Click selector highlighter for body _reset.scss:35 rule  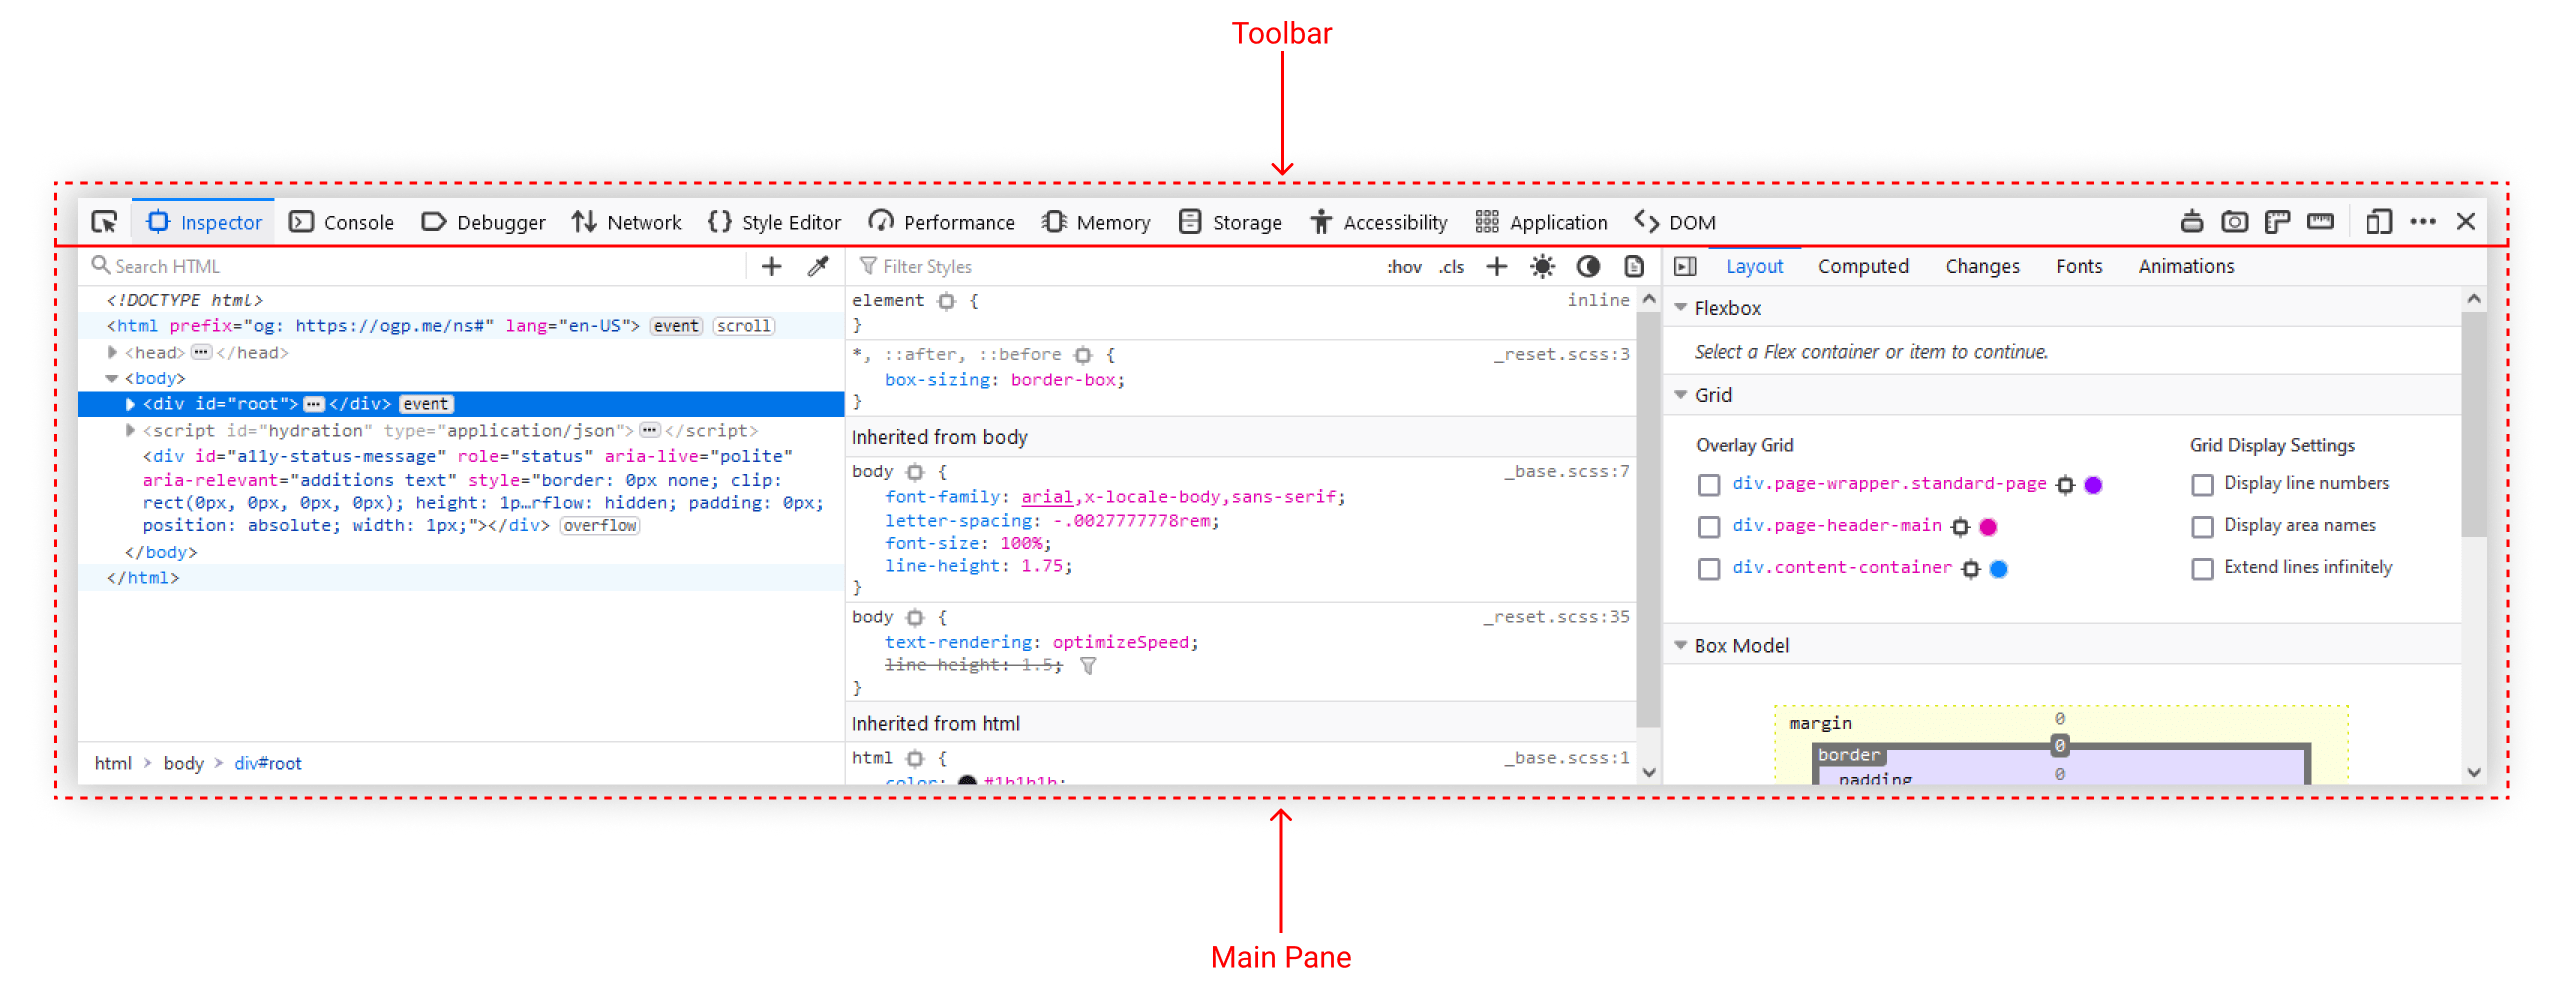[x=914, y=618]
